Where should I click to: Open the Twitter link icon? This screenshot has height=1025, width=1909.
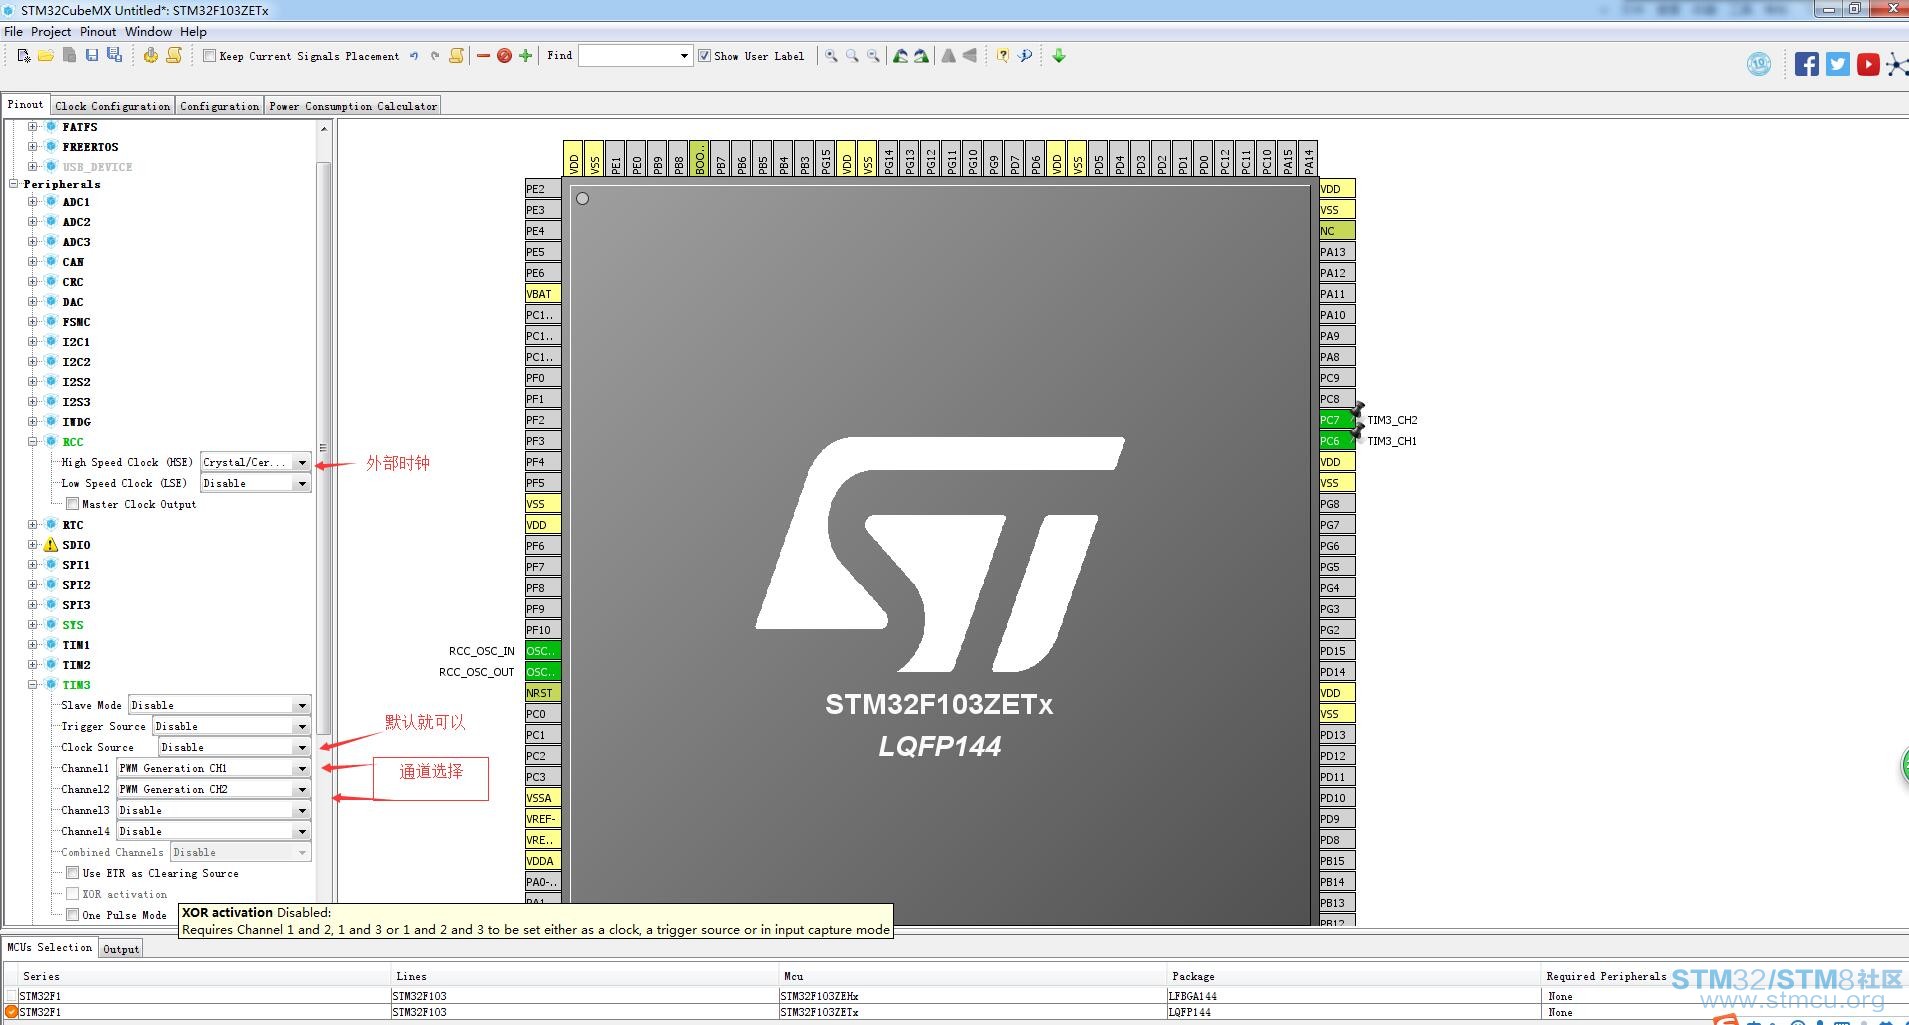1838,64
